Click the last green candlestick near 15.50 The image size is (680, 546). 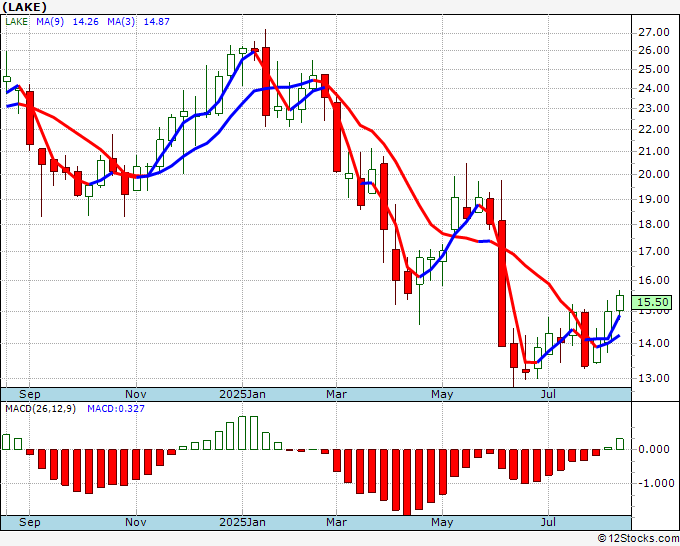(x=620, y=303)
